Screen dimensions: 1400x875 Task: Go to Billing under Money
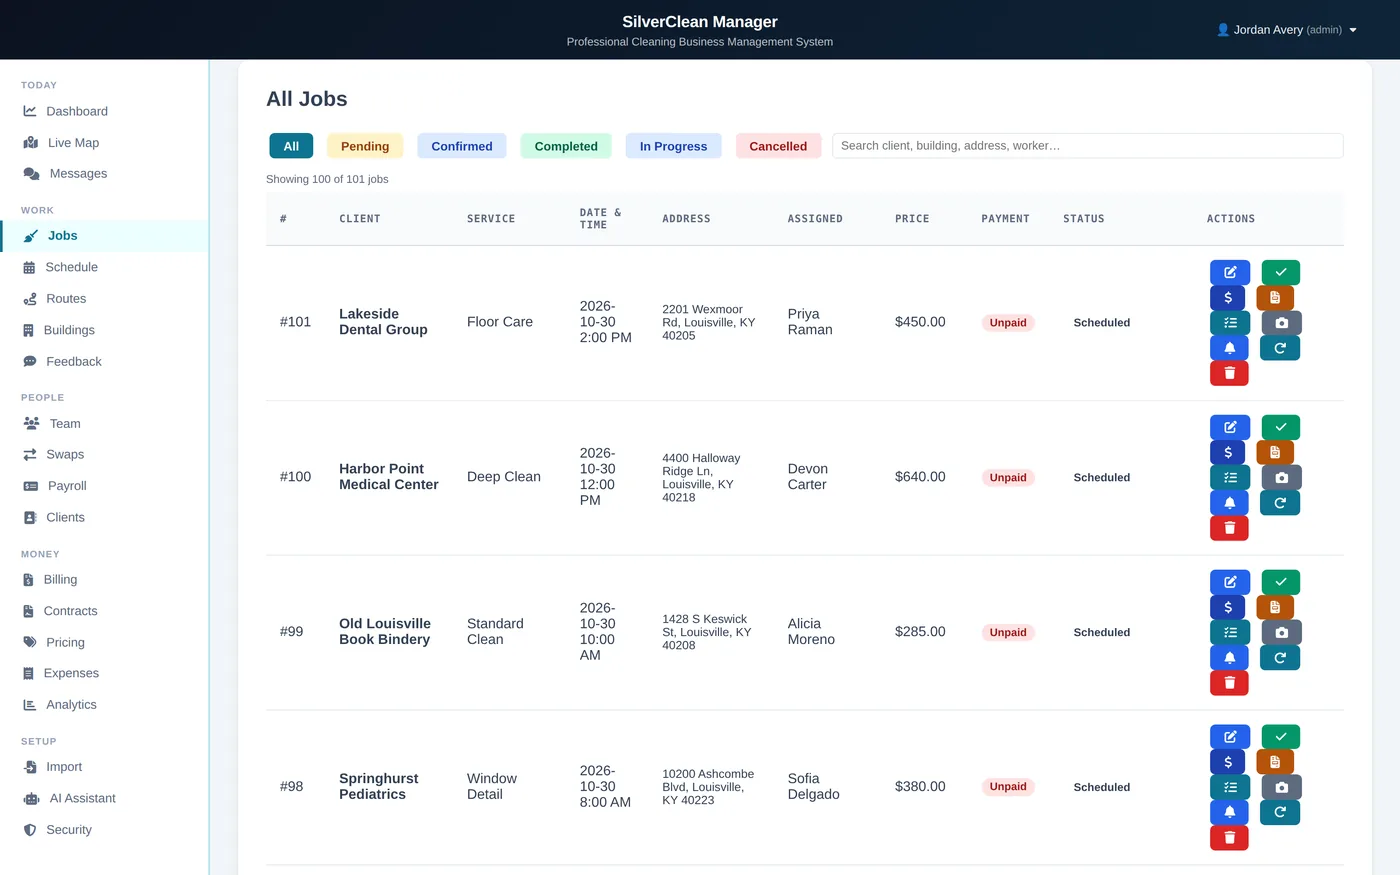(x=104, y=580)
